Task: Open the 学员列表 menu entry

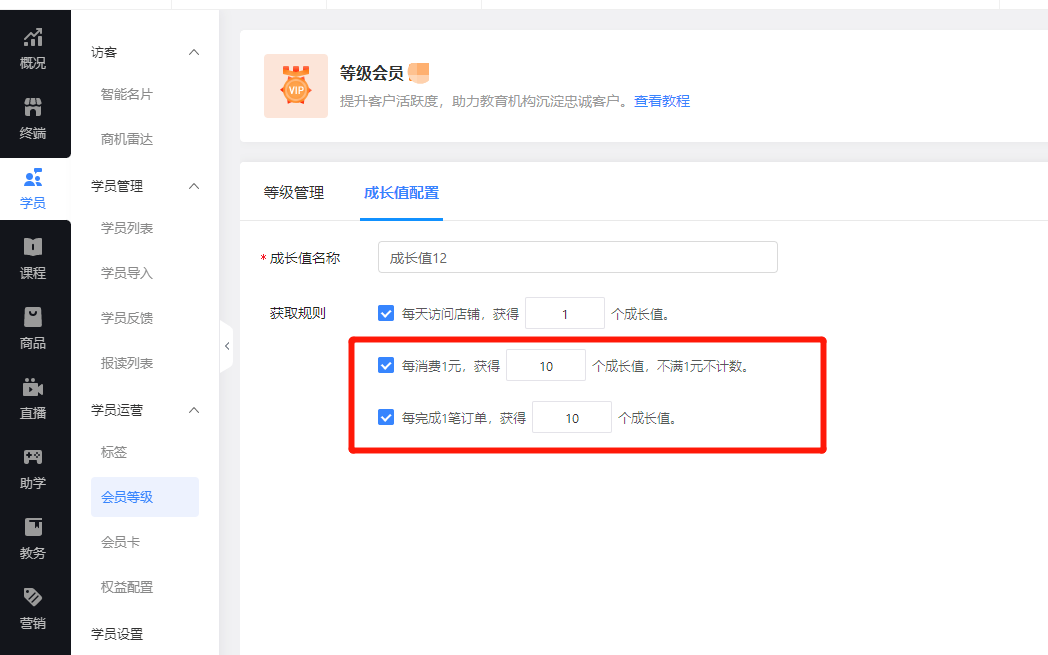Action: pyautogui.click(x=127, y=228)
